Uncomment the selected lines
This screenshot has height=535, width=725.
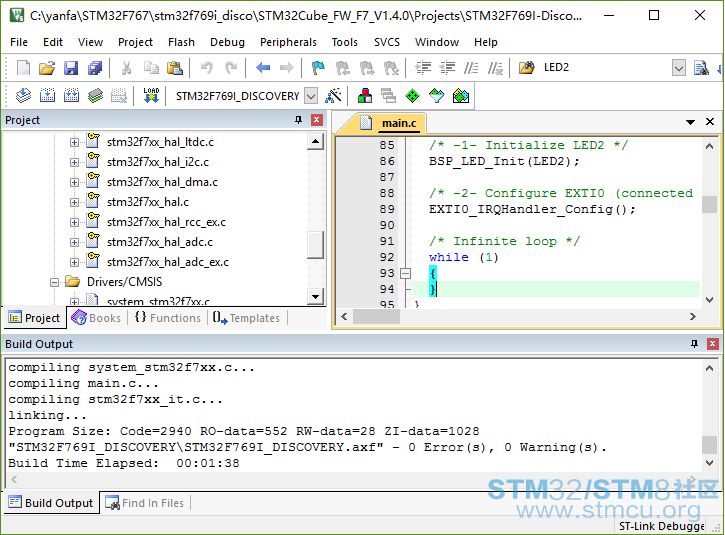click(x=495, y=68)
